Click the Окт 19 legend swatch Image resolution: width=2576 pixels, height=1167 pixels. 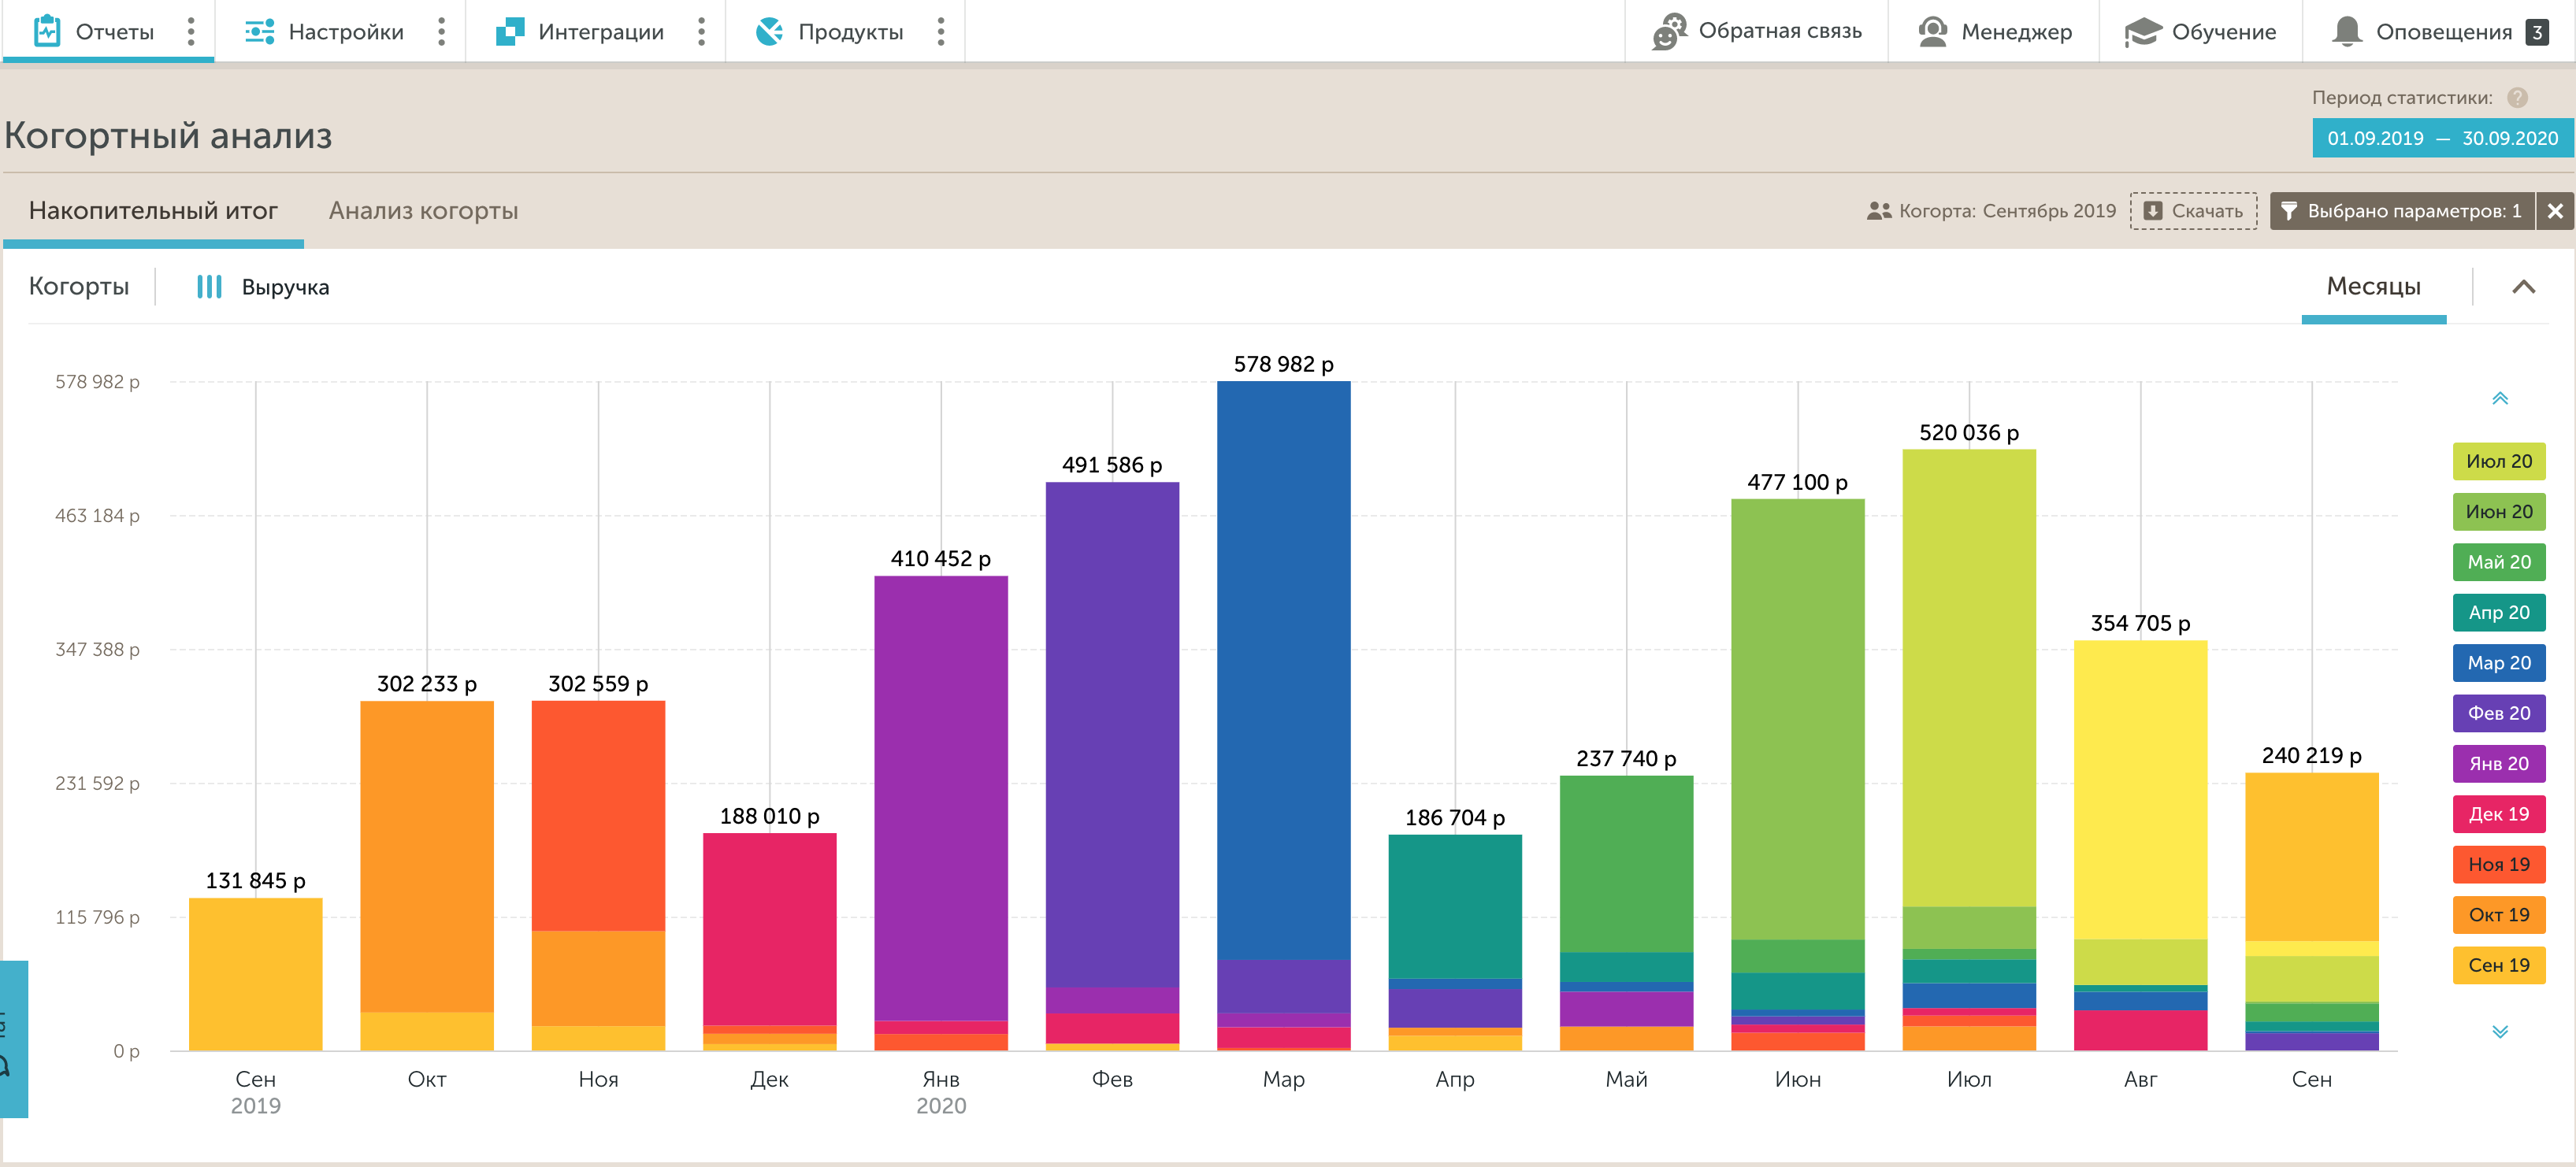tap(2498, 915)
